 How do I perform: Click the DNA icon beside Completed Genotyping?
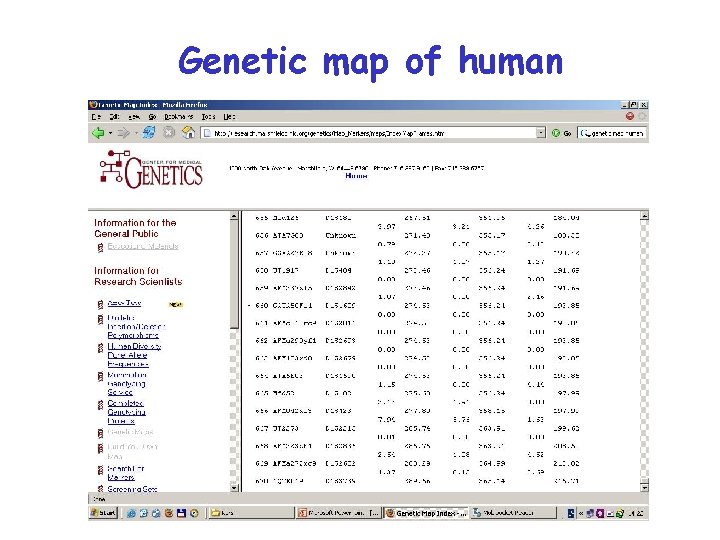(100, 405)
